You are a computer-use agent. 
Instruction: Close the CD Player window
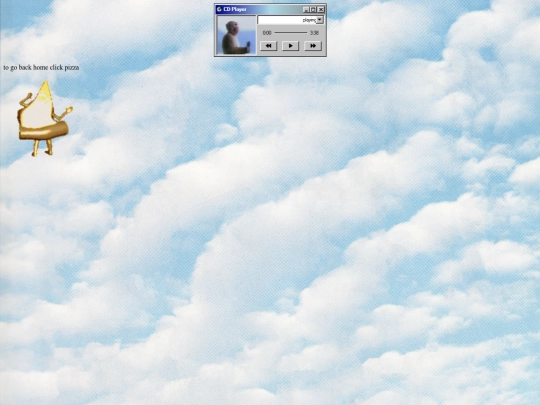point(321,10)
